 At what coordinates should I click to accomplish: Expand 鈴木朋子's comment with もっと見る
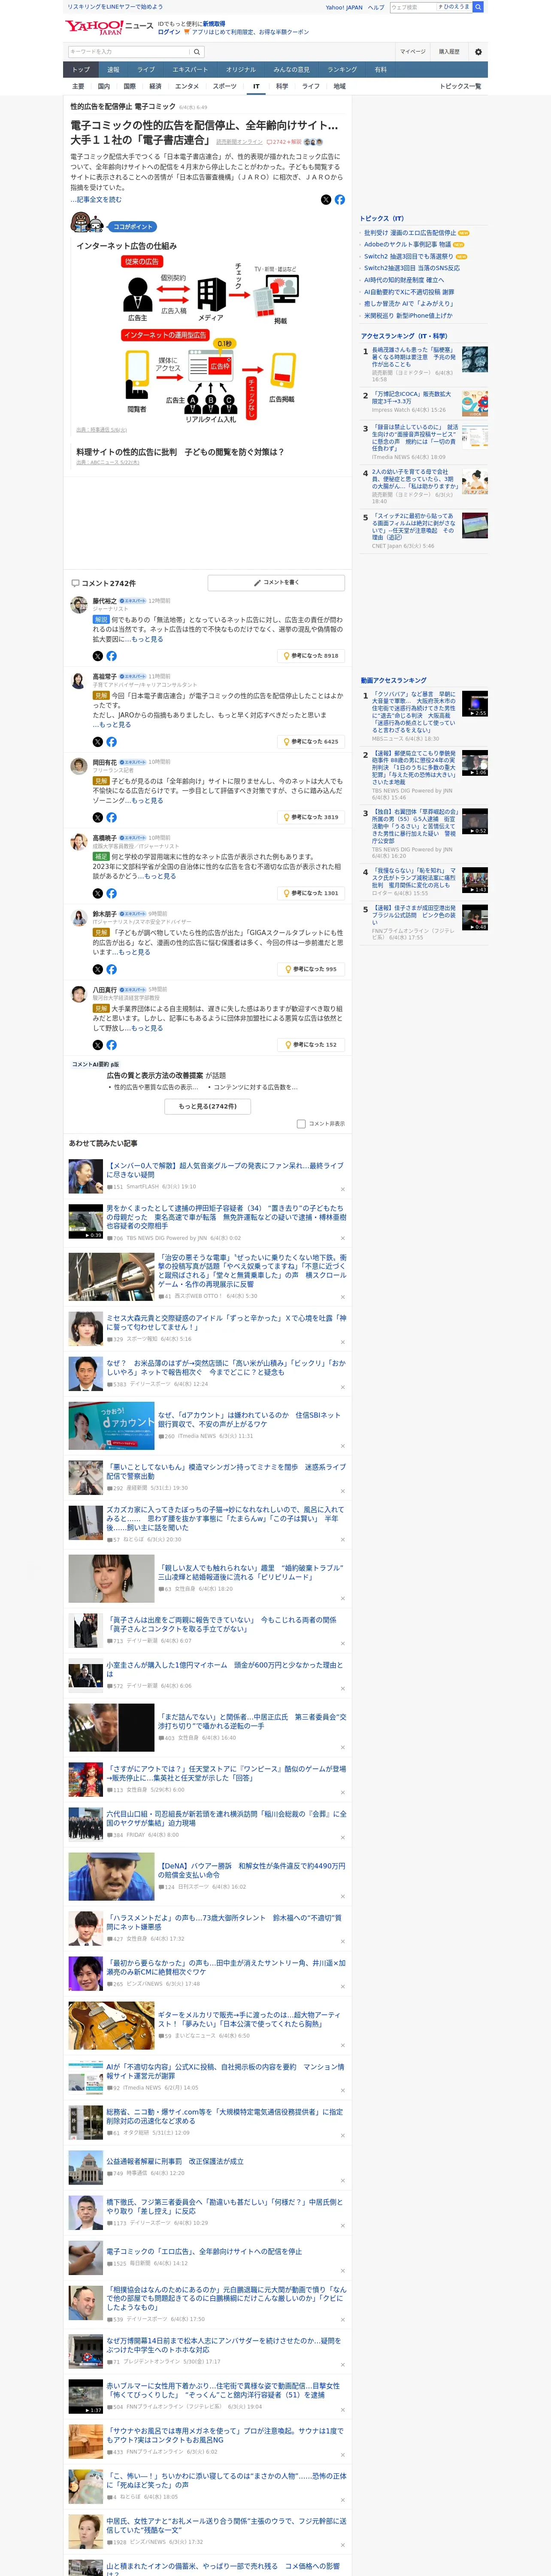[x=134, y=952]
